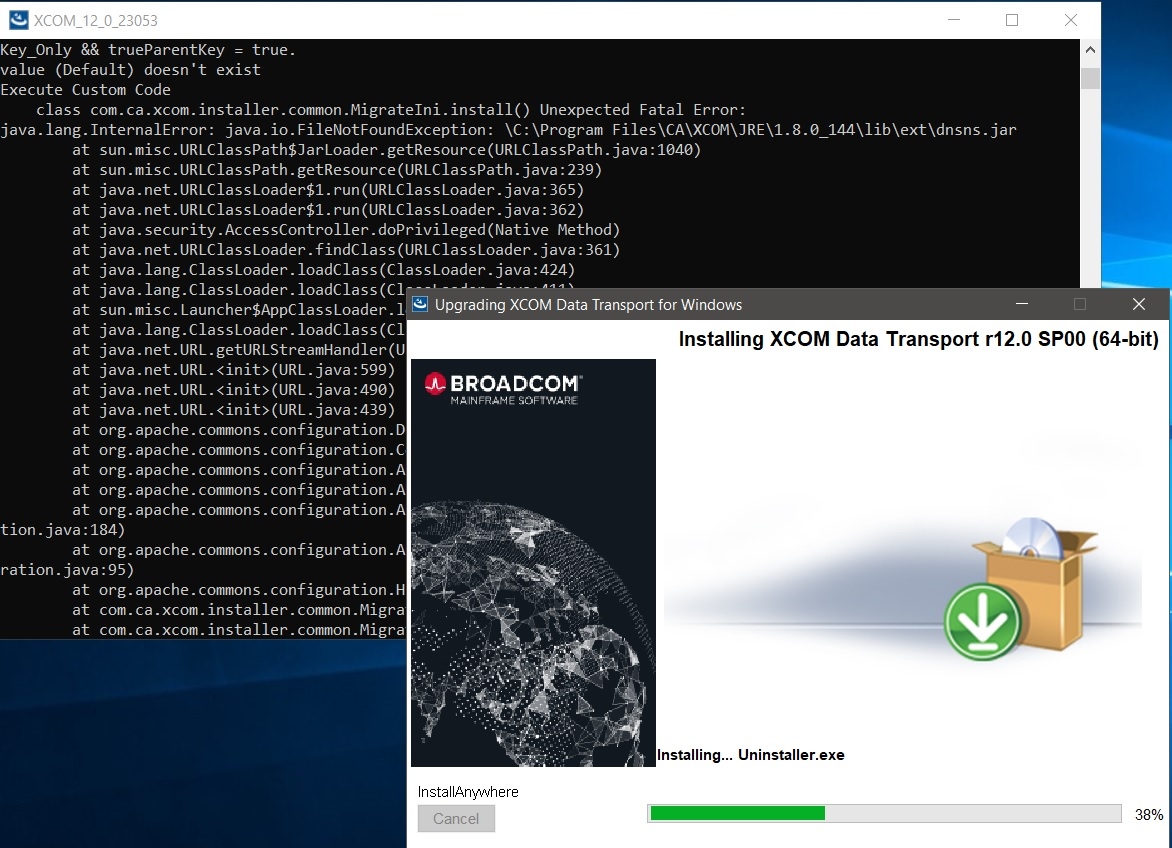Viewport: 1172px width, 848px height.
Task: Click the 'java.net.URL.getURLStreamHandler' stack line
Action: click(x=238, y=350)
